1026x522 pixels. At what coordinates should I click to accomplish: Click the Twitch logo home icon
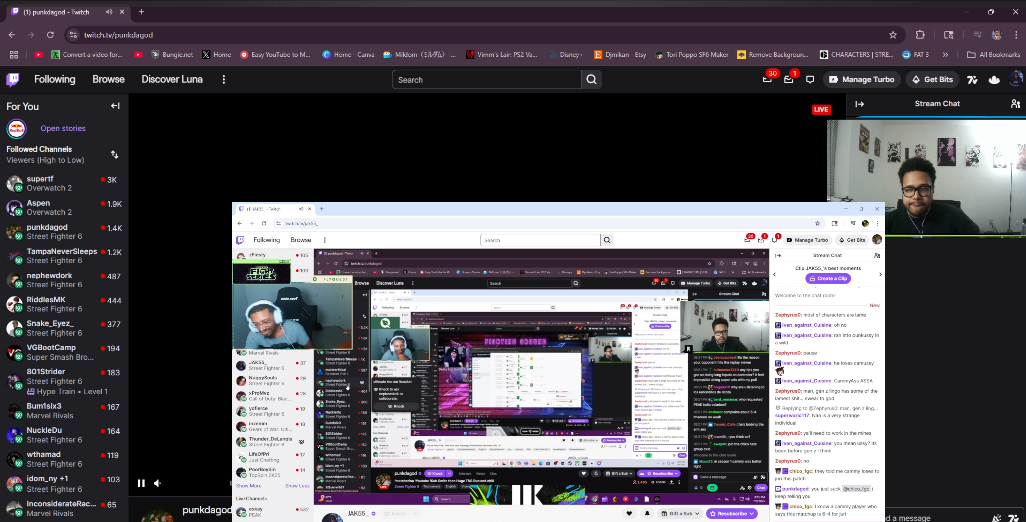tap(12, 80)
